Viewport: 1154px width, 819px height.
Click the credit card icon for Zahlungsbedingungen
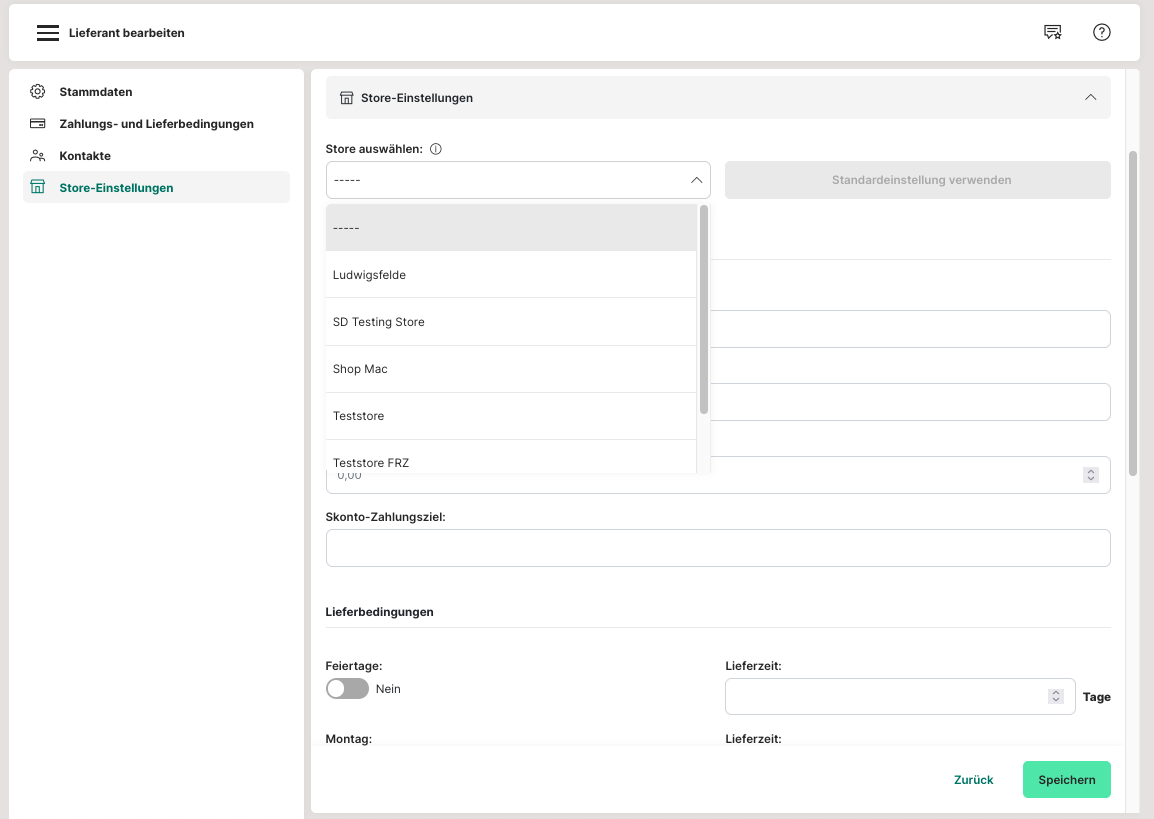pyautogui.click(x=38, y=124)
